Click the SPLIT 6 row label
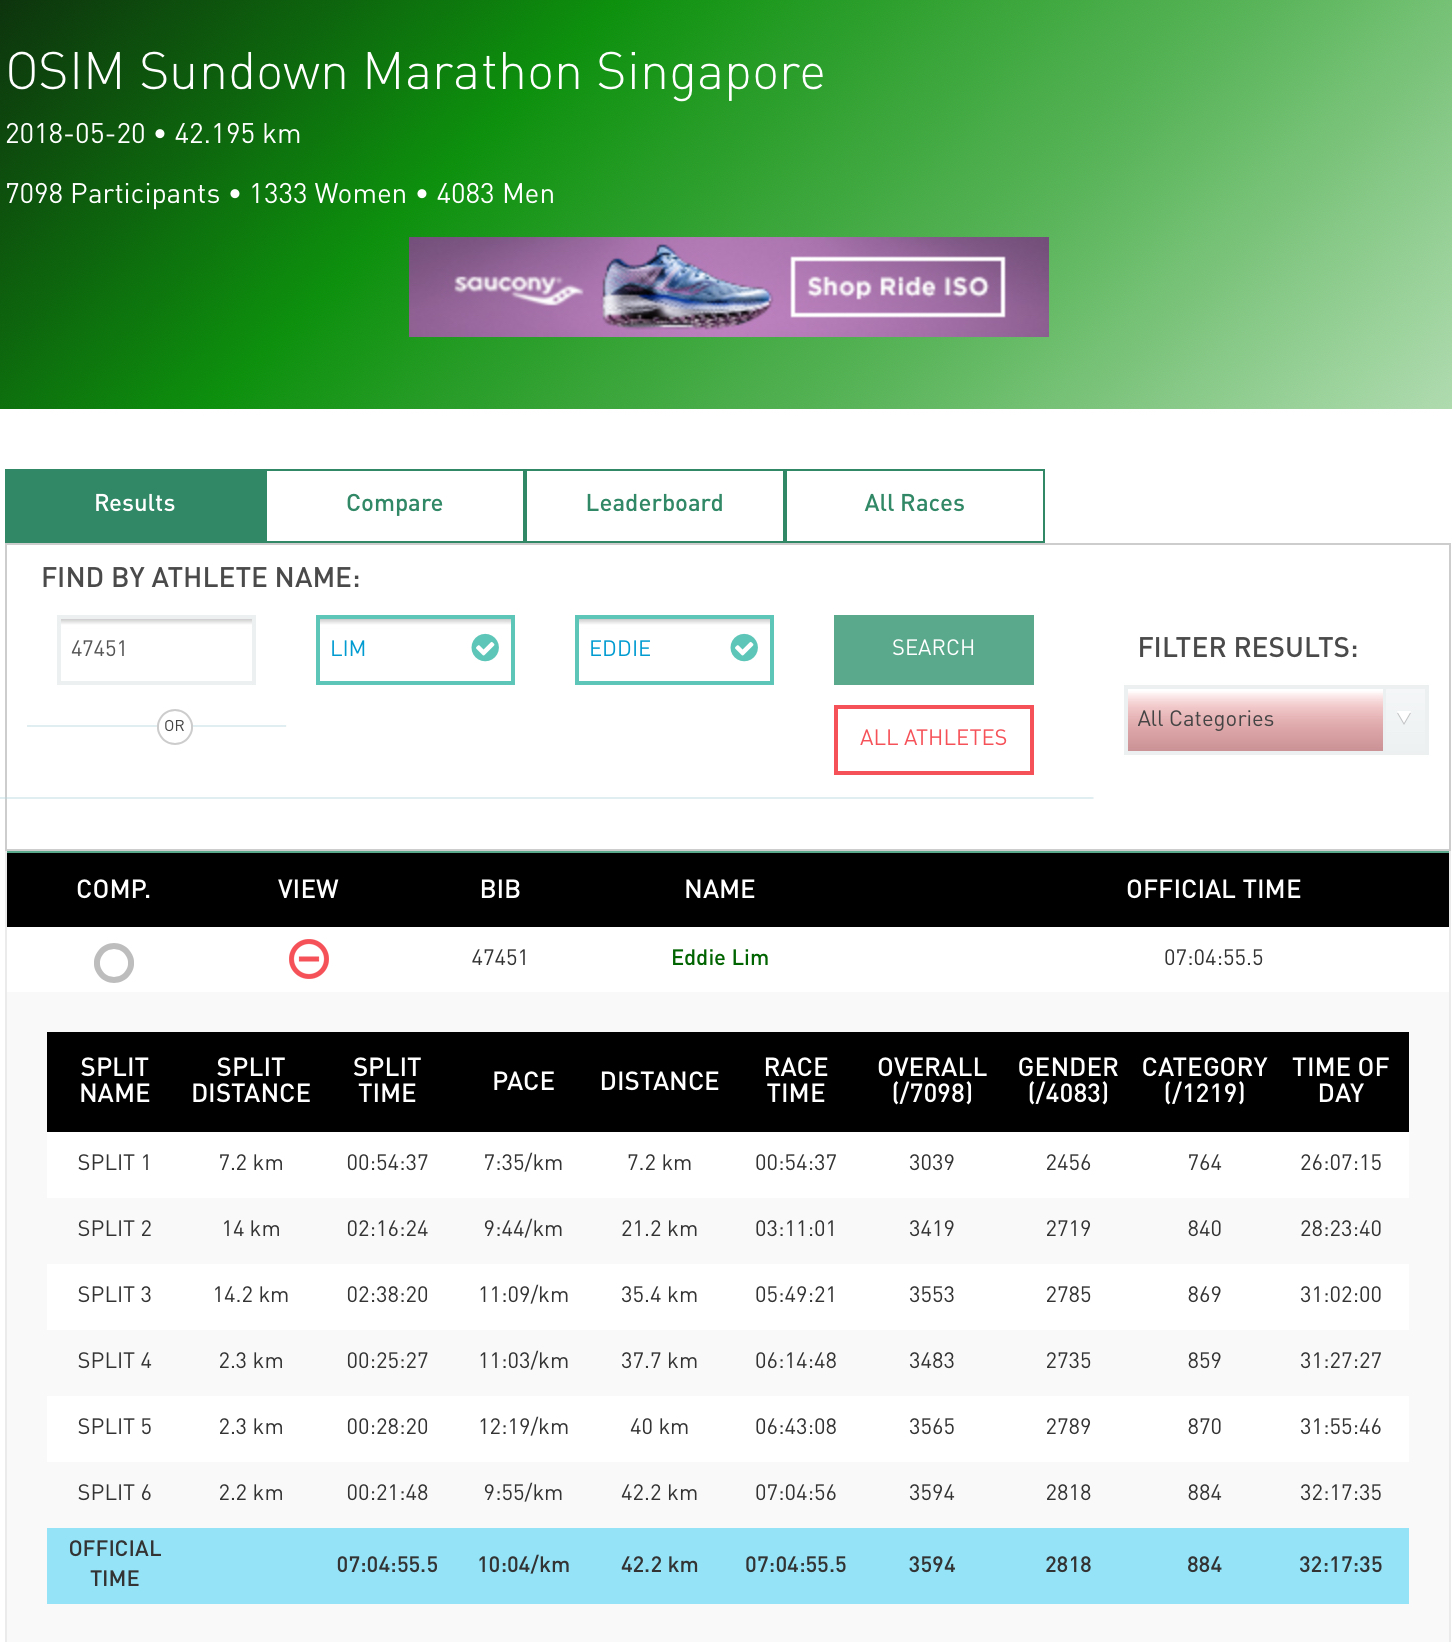The height and width of the screenshot is (1642, 1452). coord(114,1493)
